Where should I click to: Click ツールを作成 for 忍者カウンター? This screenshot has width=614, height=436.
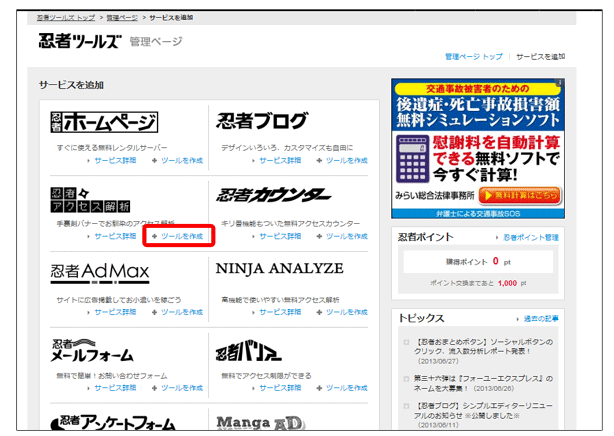coord(347,236)
